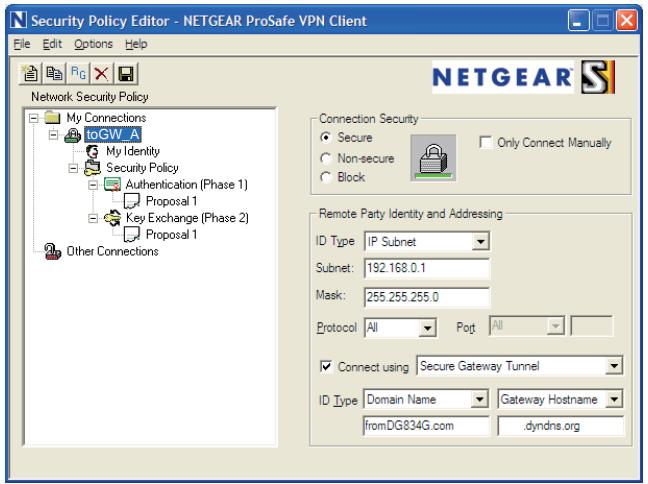Click the secure padlock image

pyautogui.click(x=433, y=157)
